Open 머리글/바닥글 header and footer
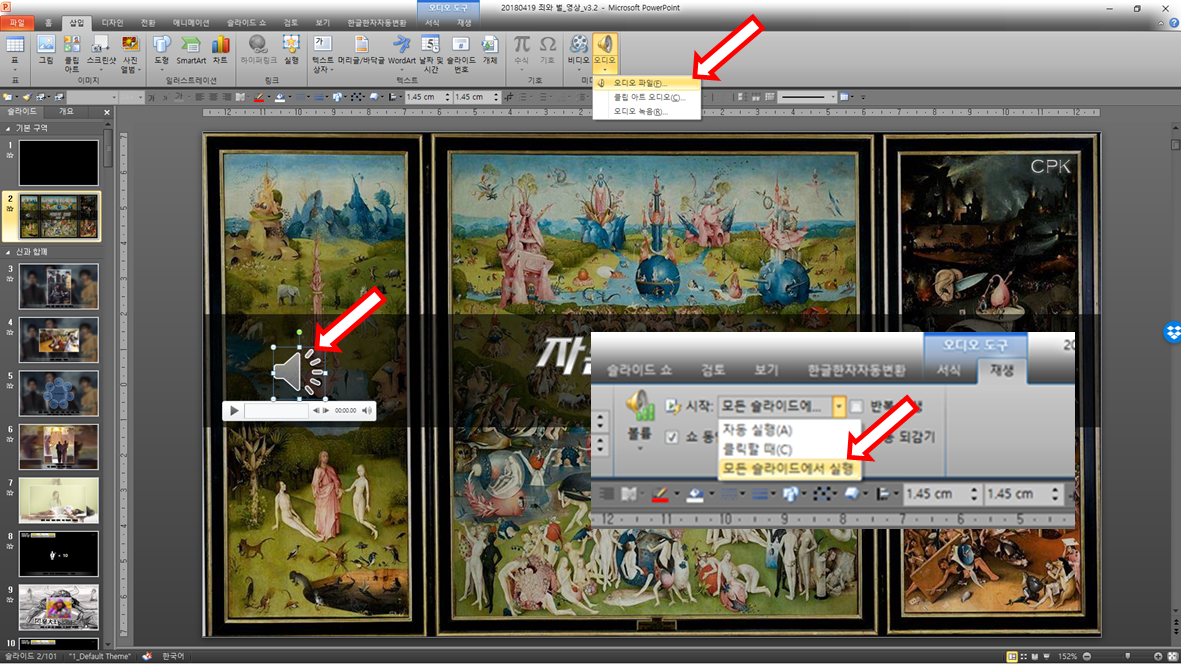This screenshot has width=1181, height=664. (361, 50)
